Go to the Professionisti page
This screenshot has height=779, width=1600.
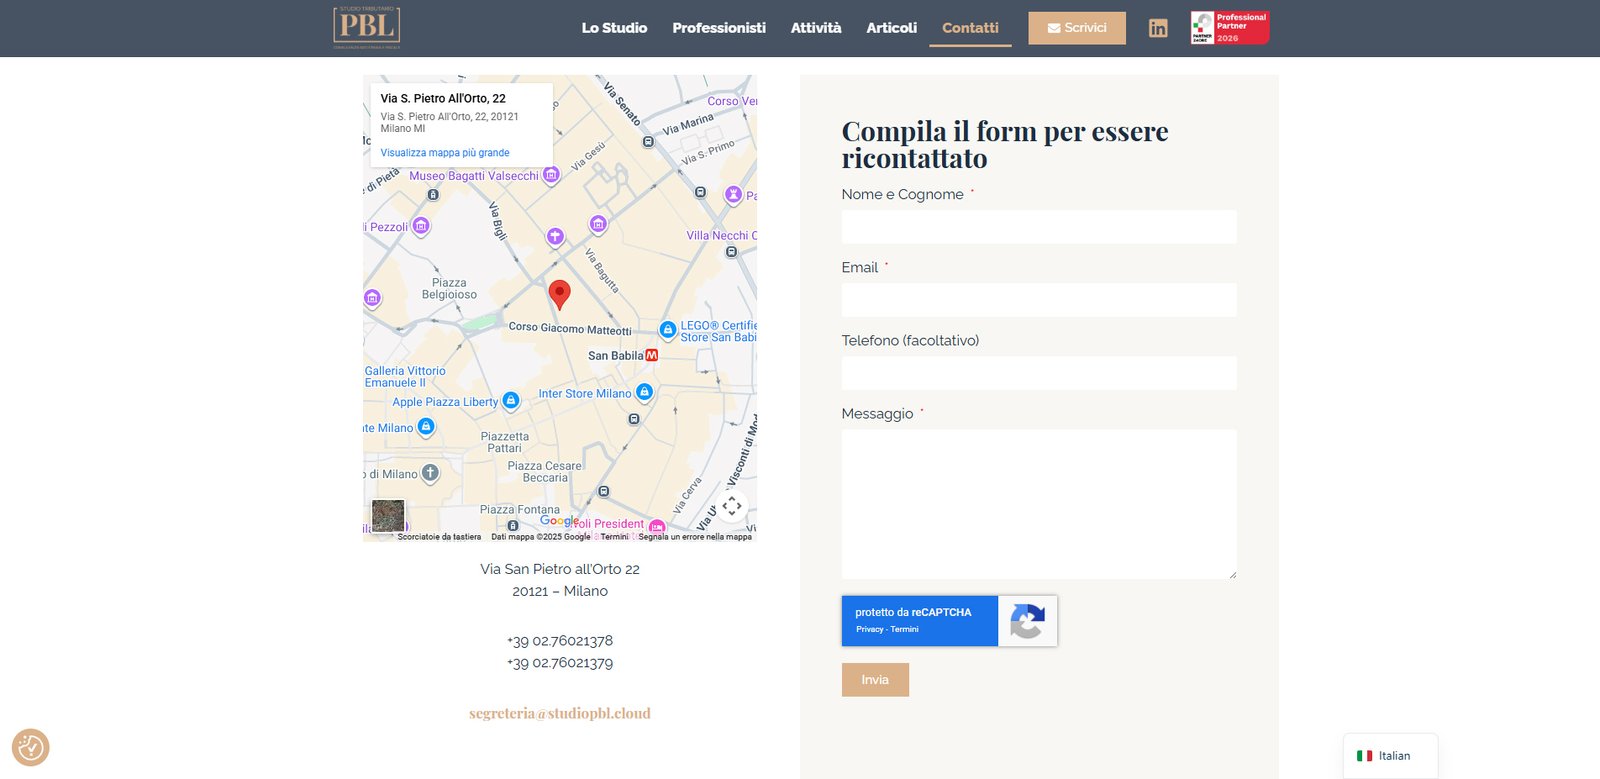tap(719, 28)
